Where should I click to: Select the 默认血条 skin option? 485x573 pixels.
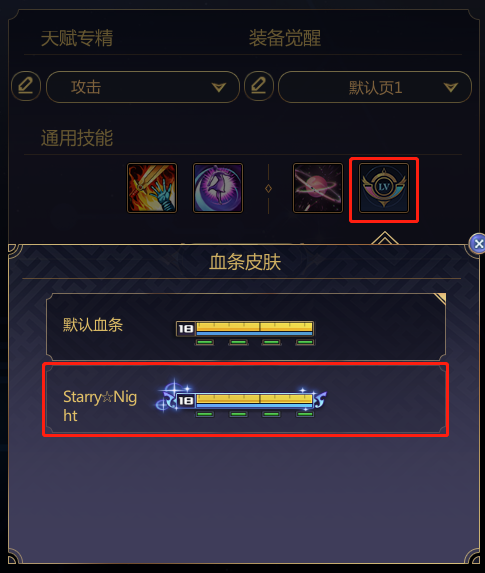[x=246, y=327]
